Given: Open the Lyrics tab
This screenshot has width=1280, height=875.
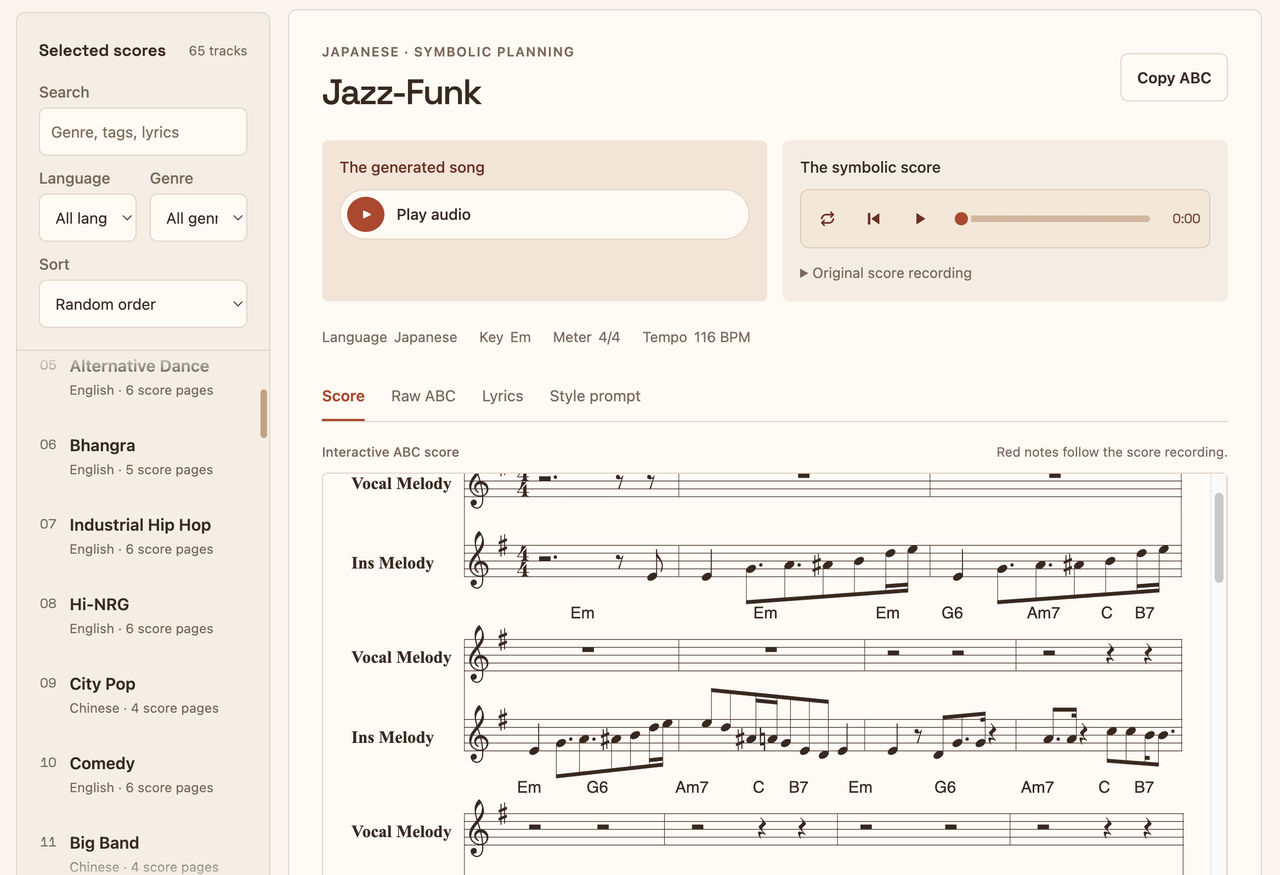Looking at the screenshot, I should (x=502, y=396).
